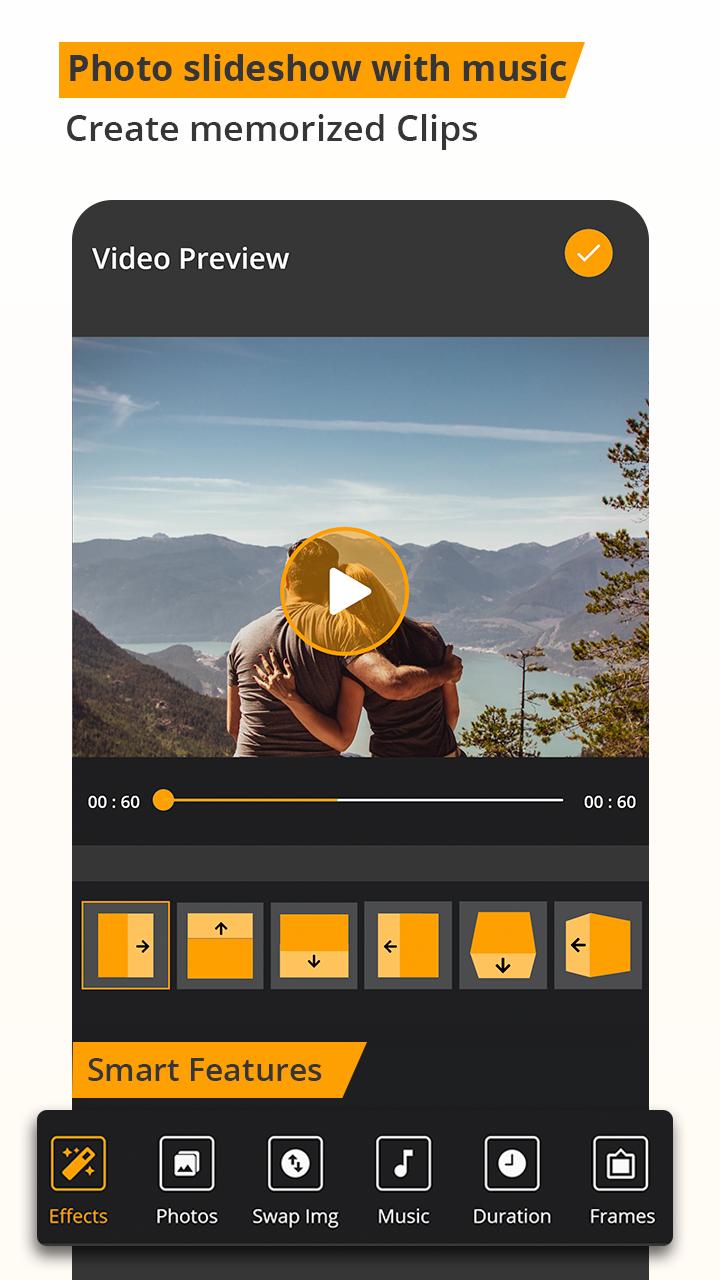Tap the Effects label
Image resolution: width=720 pixels, height=1280 pixels.
tap(78, 1217)
